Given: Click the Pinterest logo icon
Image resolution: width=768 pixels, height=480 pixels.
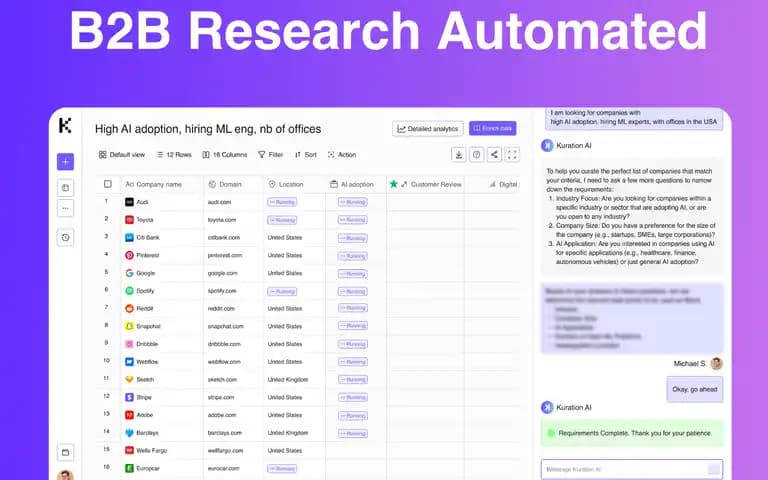Looking at the screenshot, I should tap(129, 255).
